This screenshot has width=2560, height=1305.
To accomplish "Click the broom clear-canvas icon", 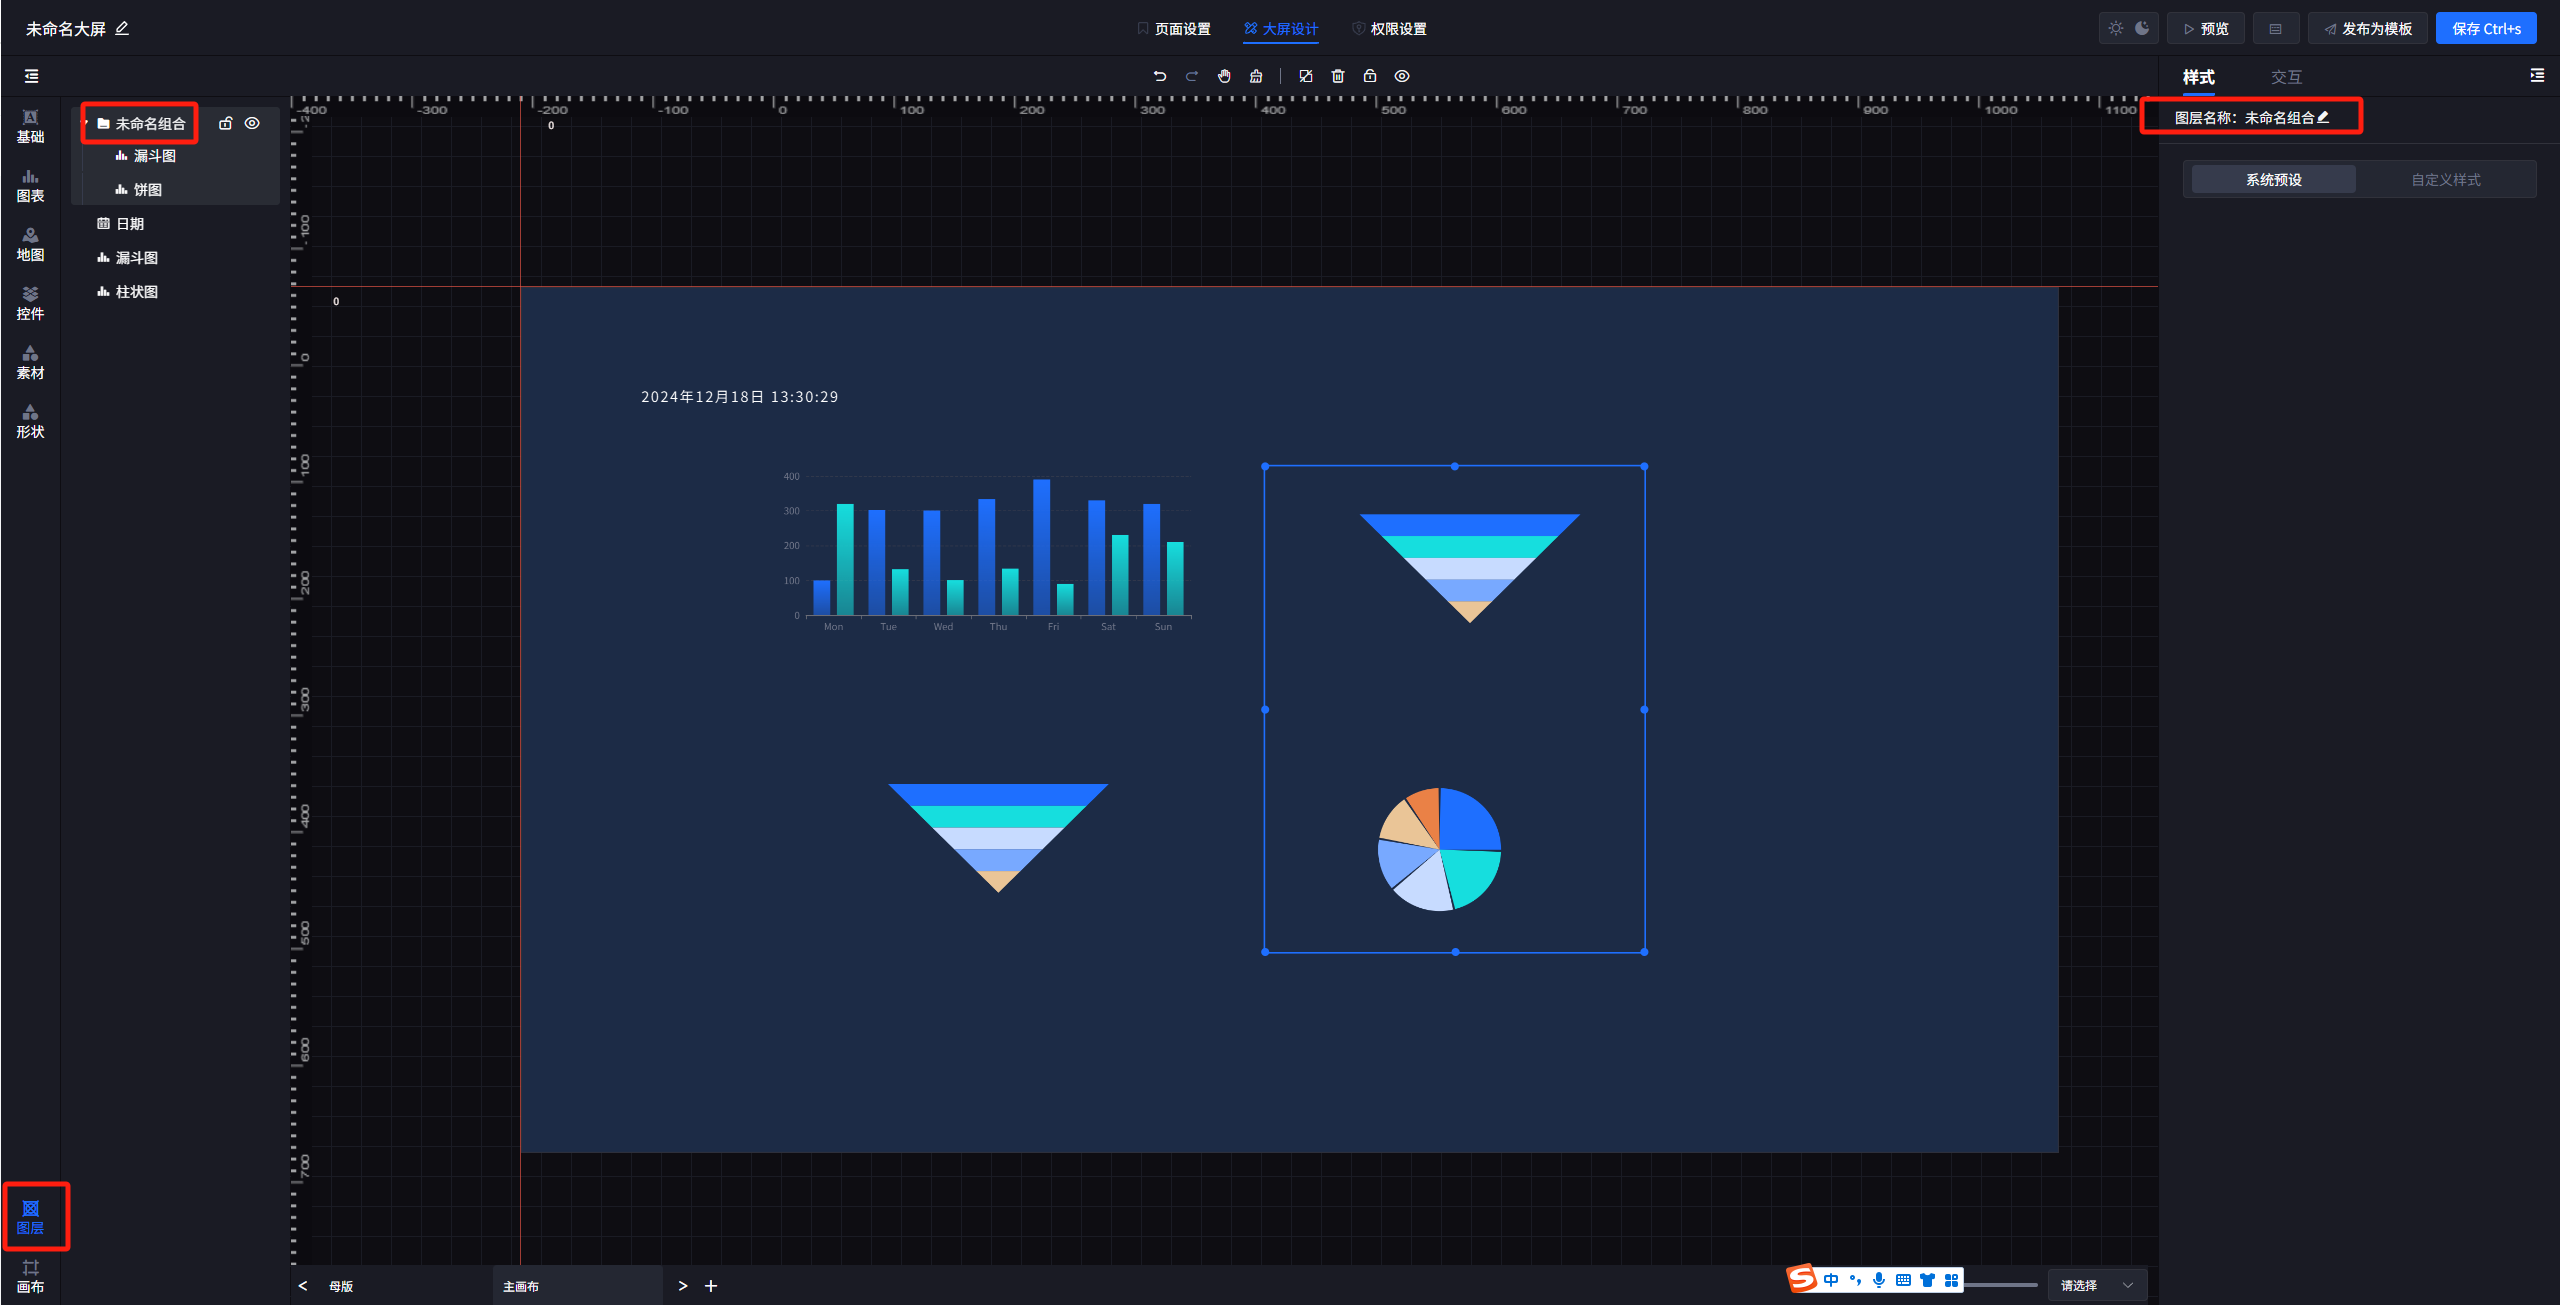I will [x=1256, y=76].
